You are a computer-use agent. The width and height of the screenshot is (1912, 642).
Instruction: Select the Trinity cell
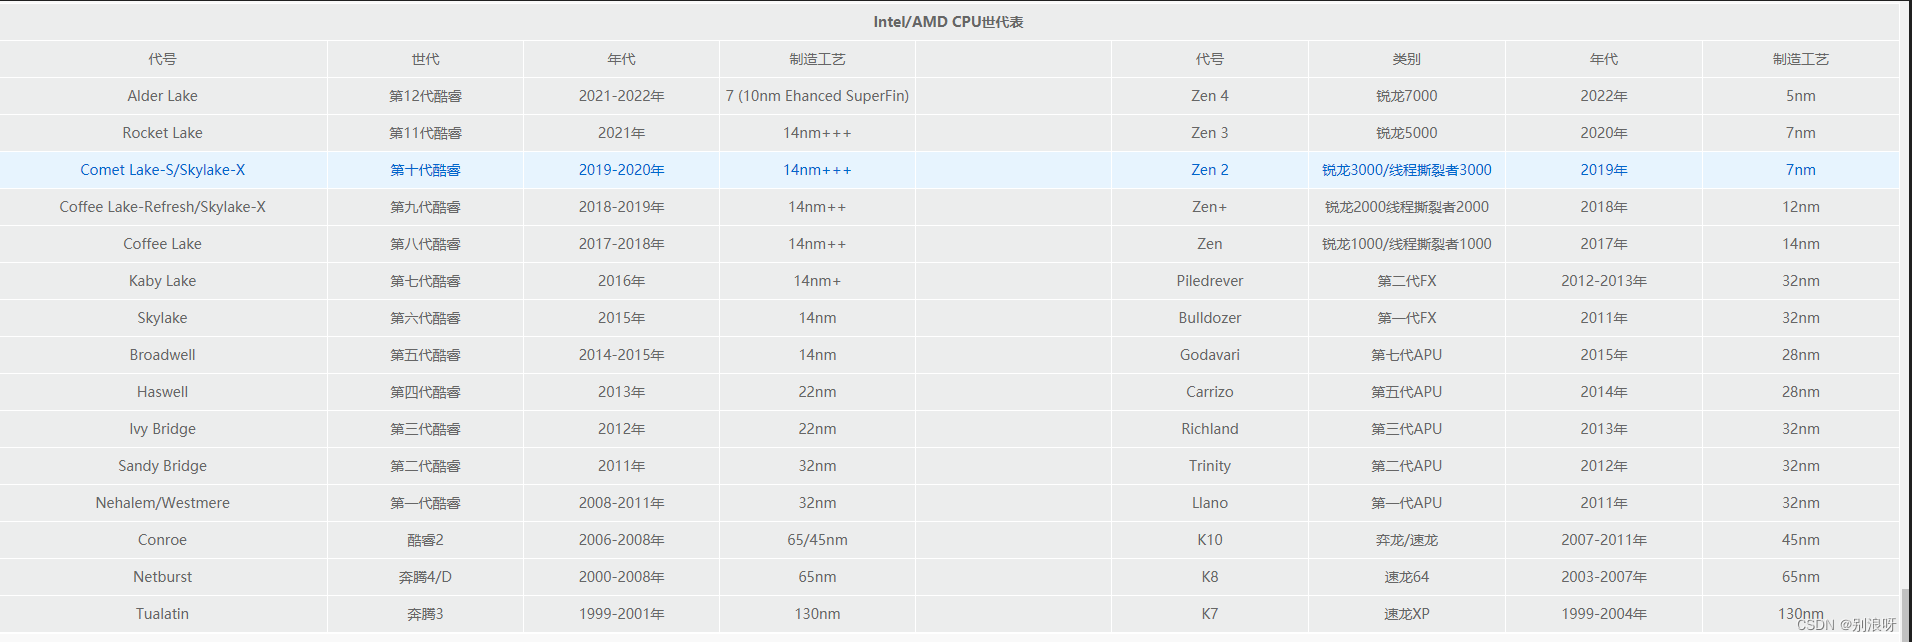coord(1209,466)
